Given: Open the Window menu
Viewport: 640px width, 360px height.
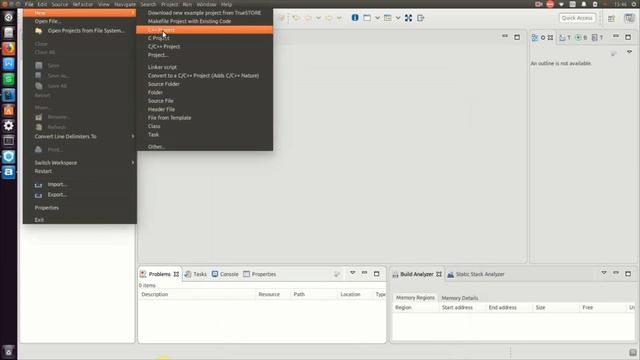Looking at the screenshot, I should pos(206,4).
